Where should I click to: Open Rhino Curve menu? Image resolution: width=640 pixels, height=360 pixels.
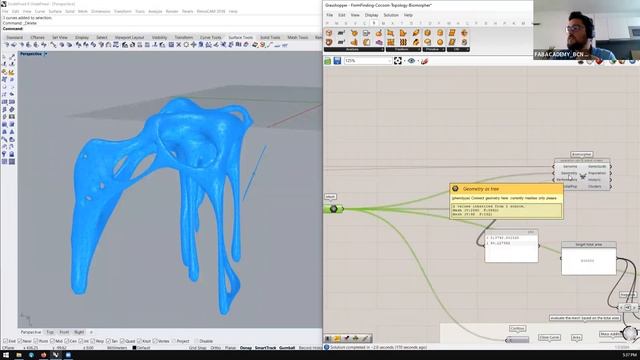(x=40, y=11)
